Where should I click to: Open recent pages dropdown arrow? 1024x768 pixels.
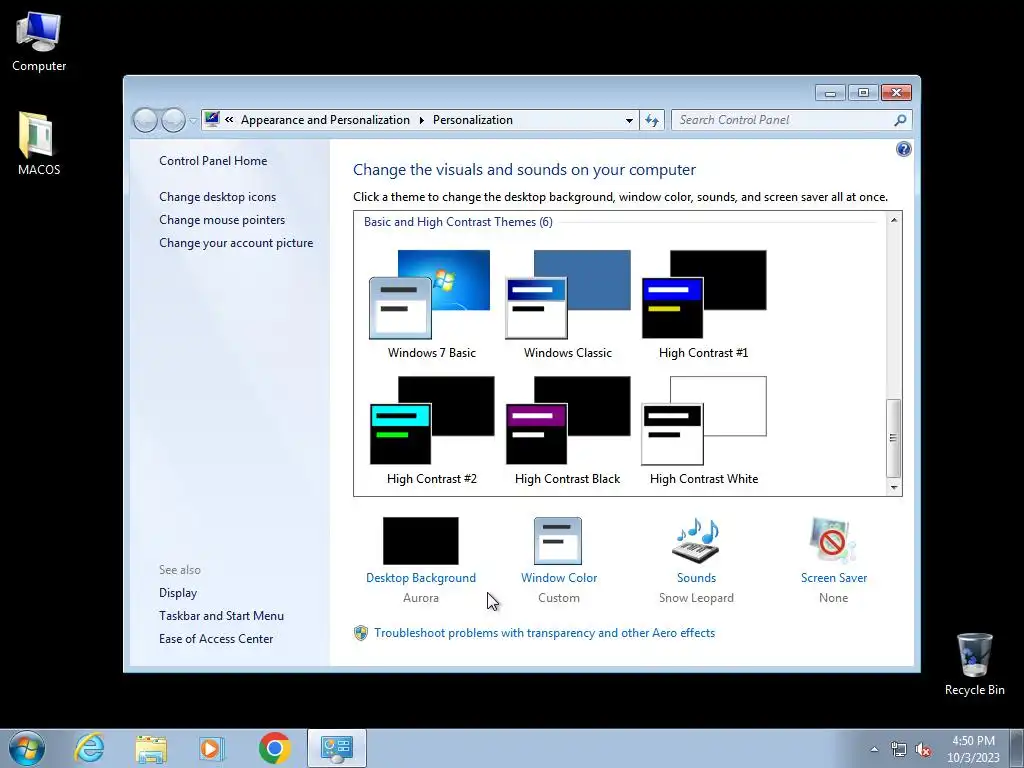193,121
